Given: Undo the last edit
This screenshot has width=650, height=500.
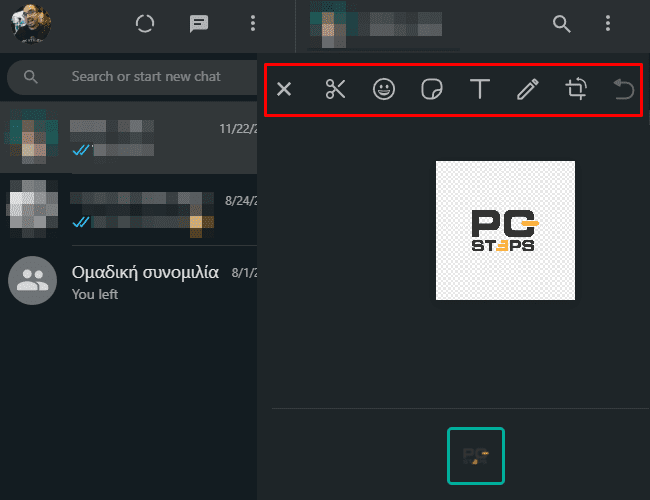Looking at the screenshot, I should coord(623,89).
